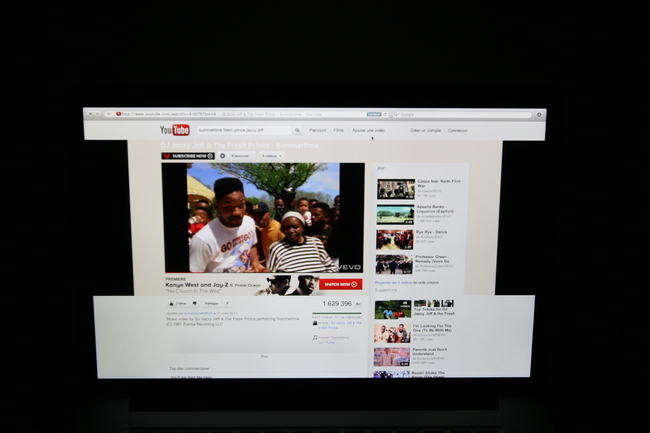Screen dimensions: 650x433
Task: Click the thumbs down dislike icon
Action: [194, 304]
